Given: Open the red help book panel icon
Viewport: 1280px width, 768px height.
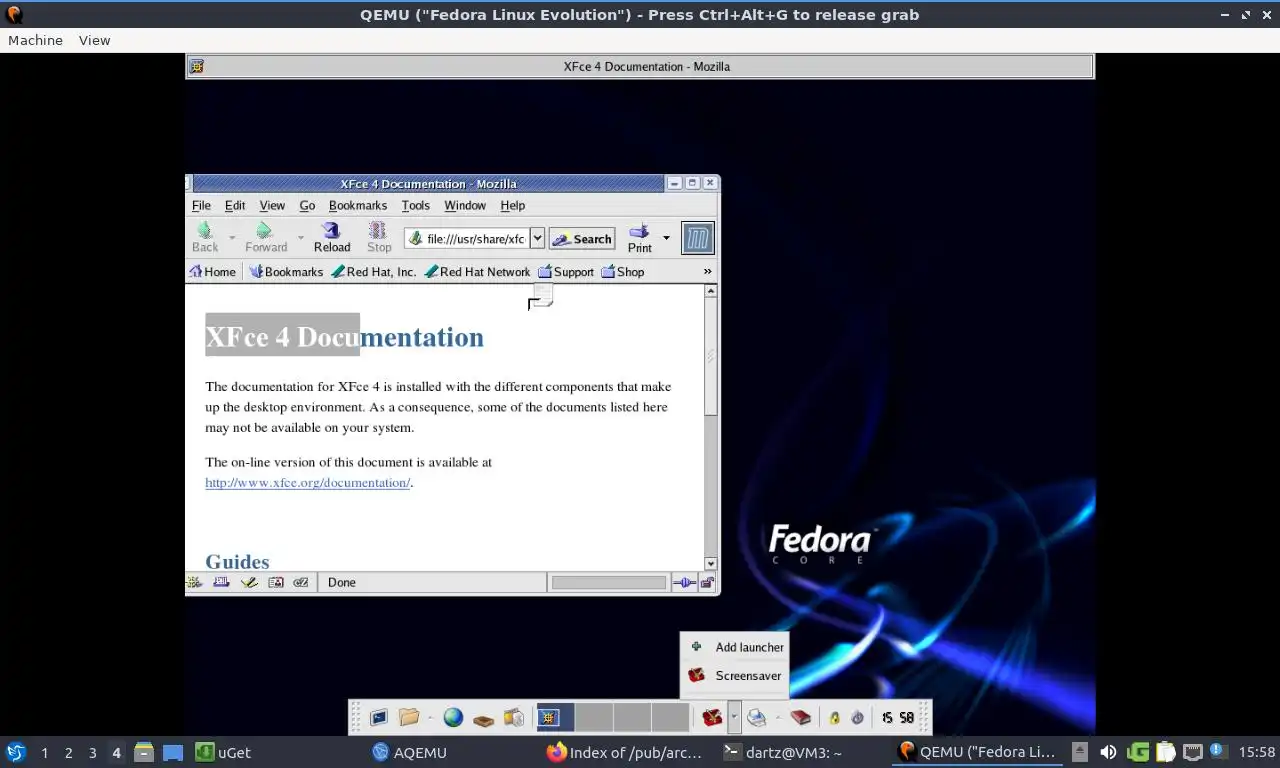Looking at the screenshot, I should pos(801,717).
